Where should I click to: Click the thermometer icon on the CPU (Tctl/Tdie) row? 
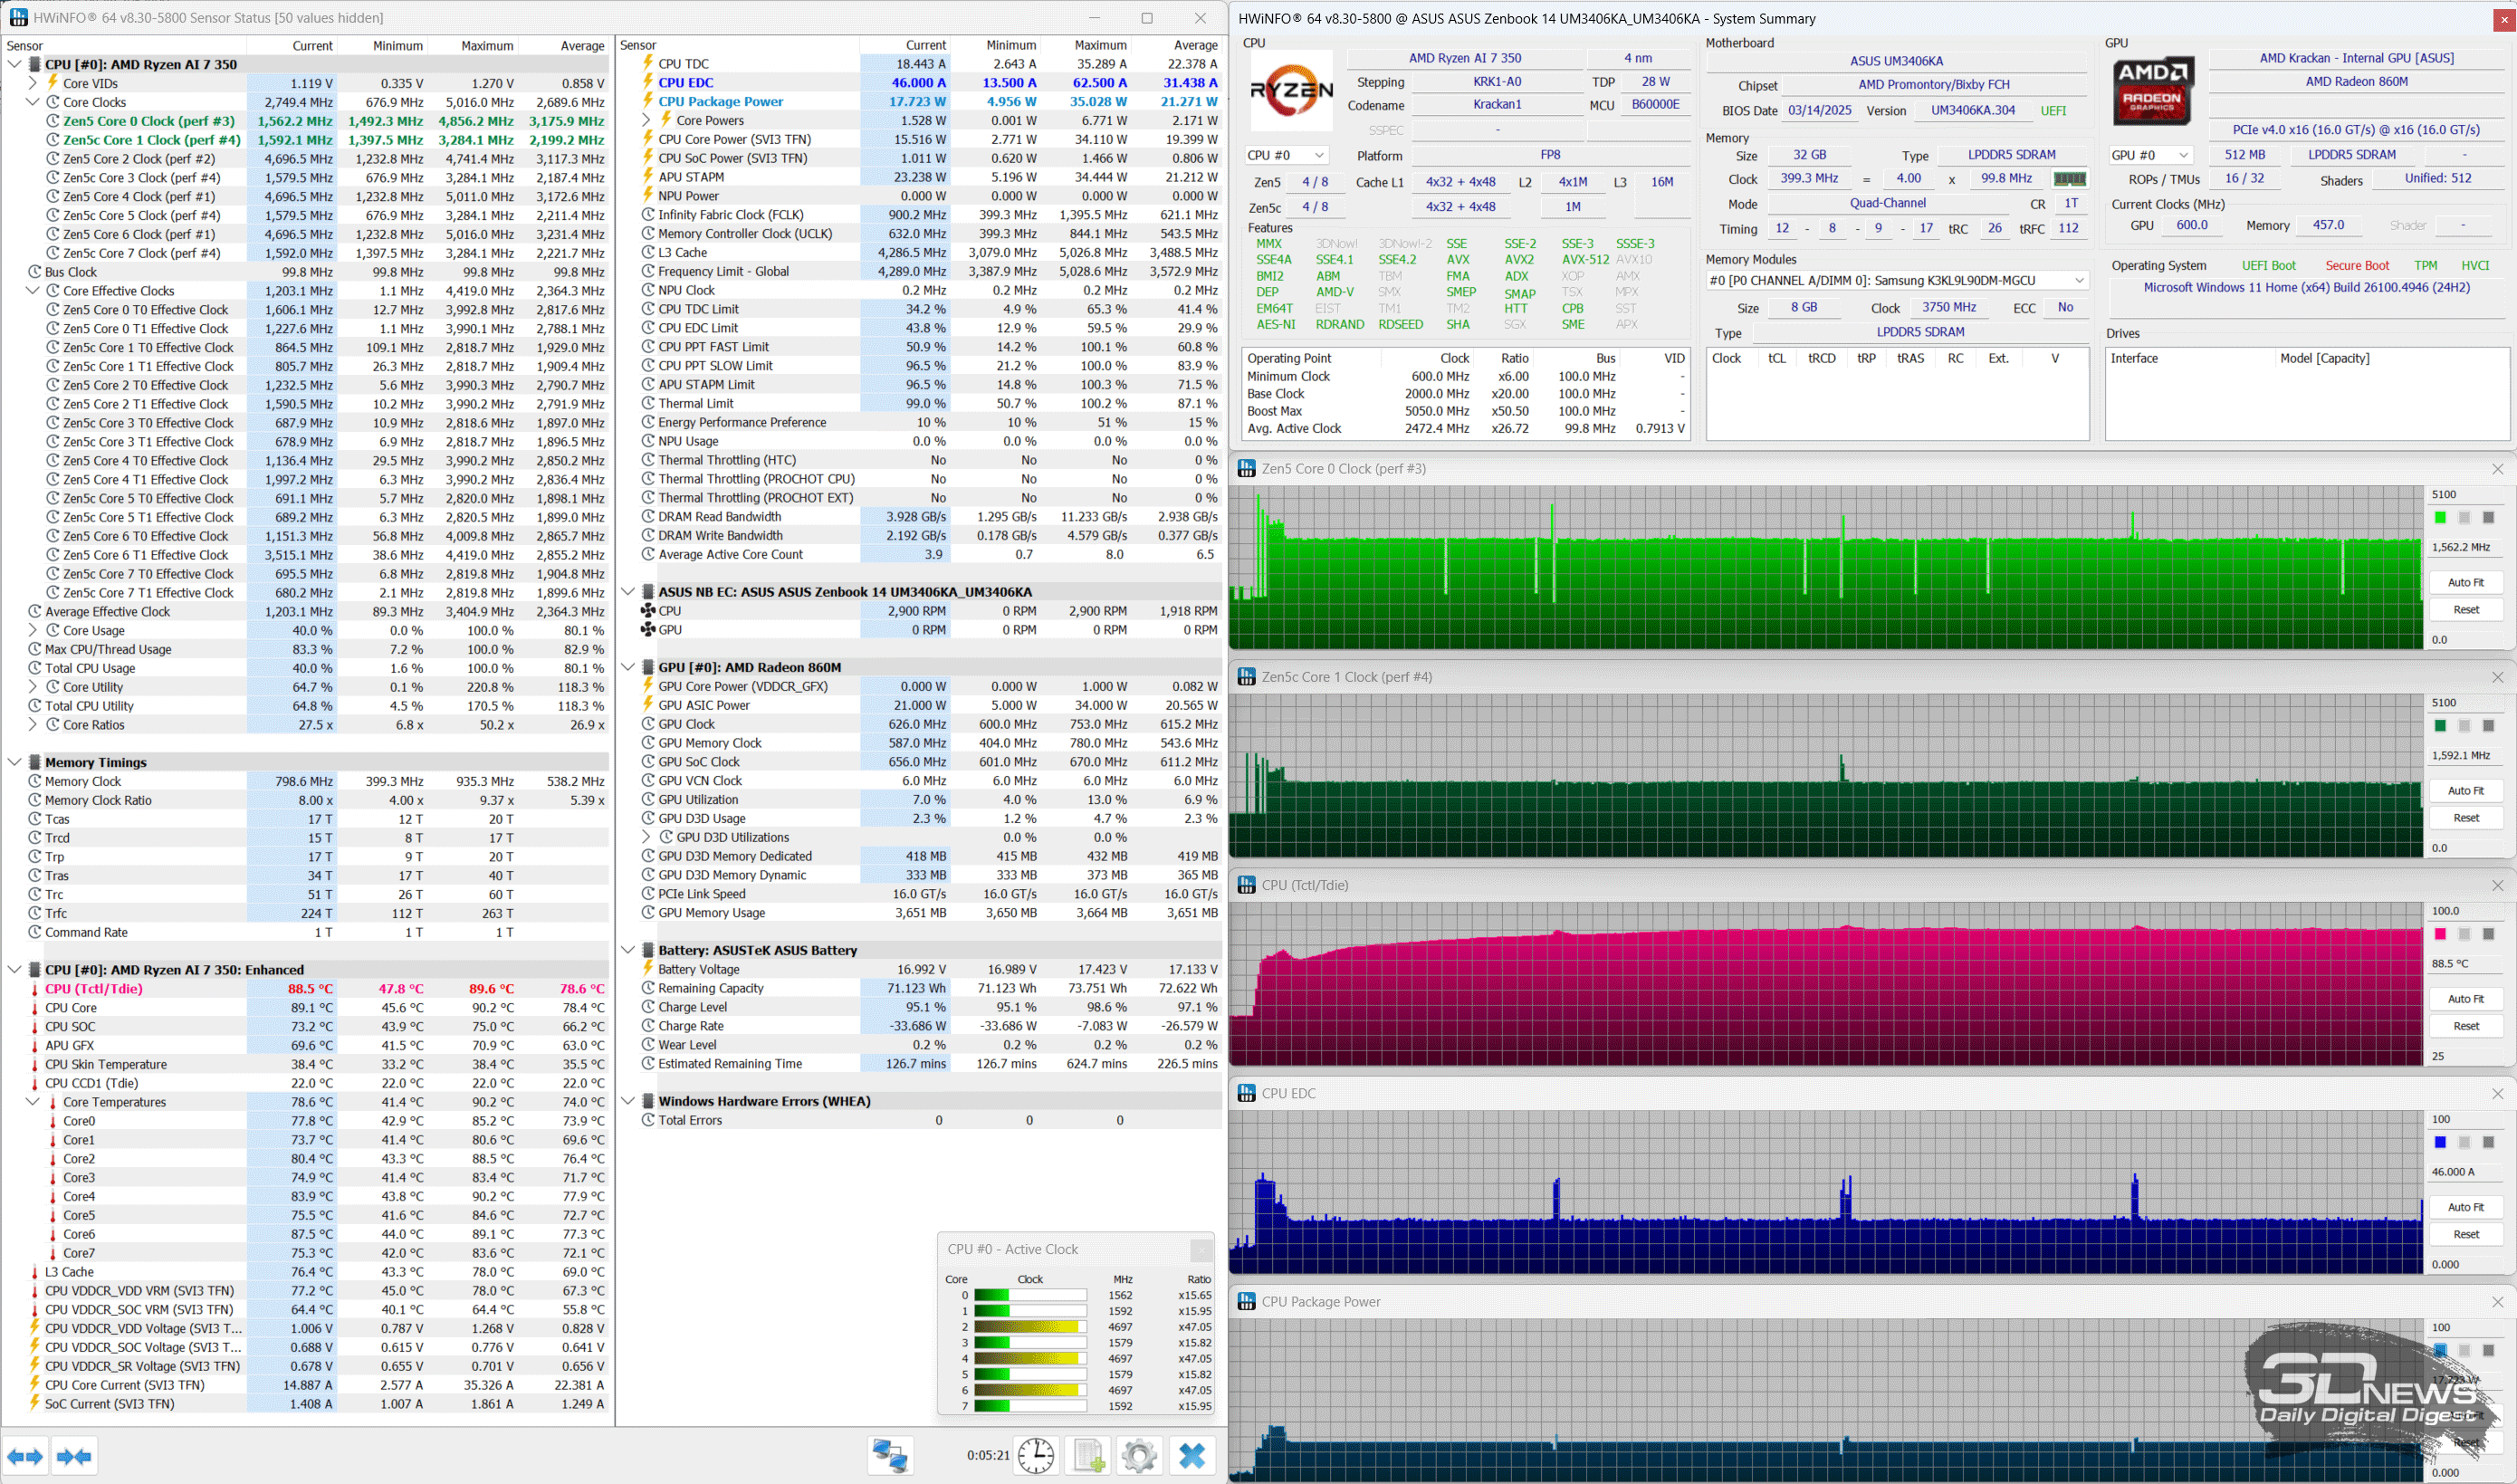pyautogui.click(x=34, y=989)
